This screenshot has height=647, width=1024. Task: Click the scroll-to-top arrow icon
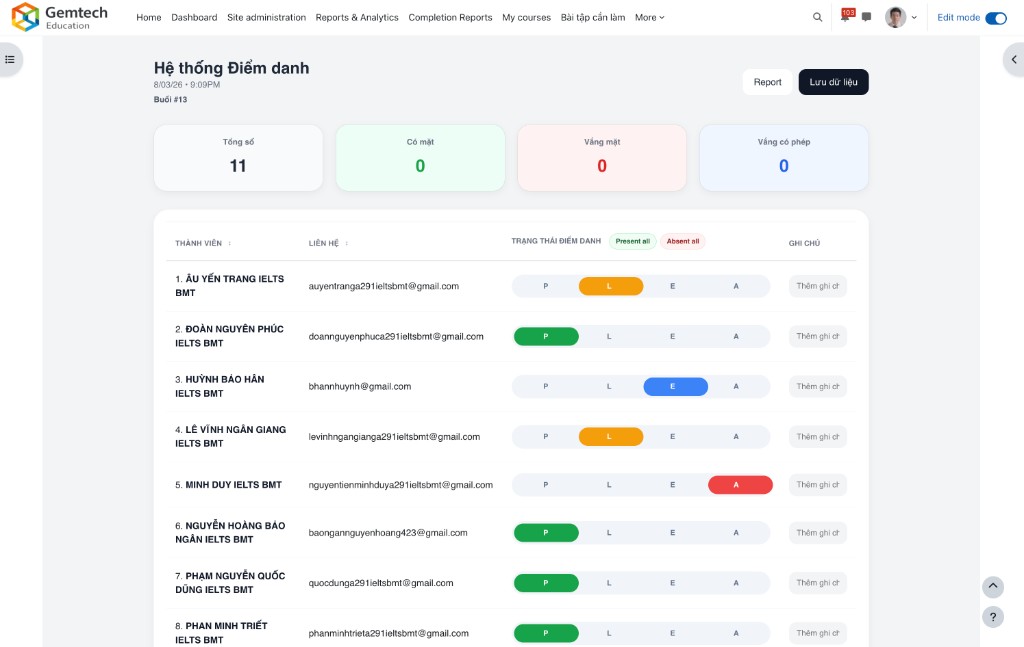992,587
